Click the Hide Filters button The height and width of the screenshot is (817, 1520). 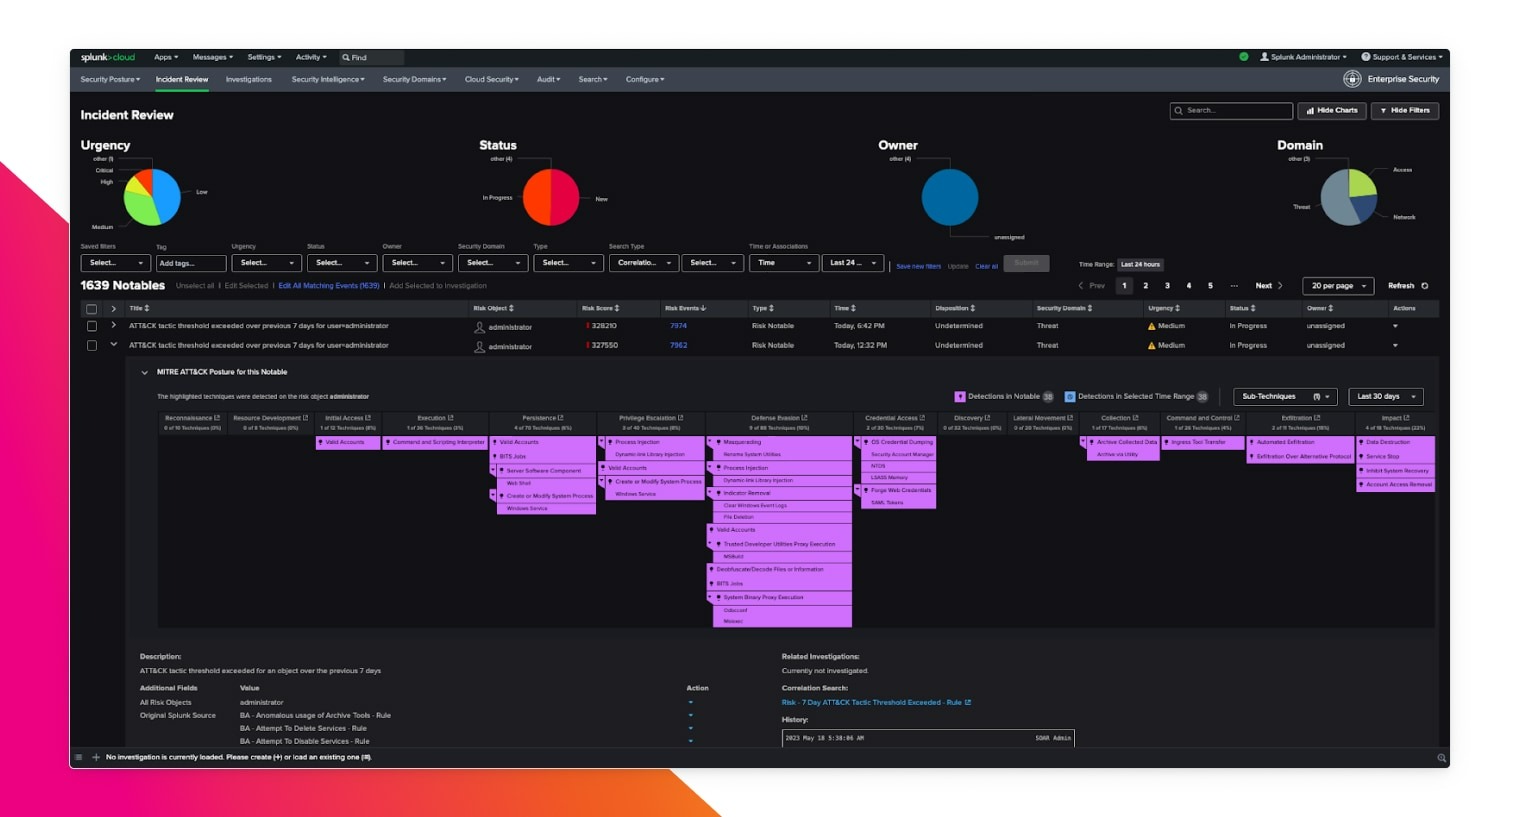1405,110
